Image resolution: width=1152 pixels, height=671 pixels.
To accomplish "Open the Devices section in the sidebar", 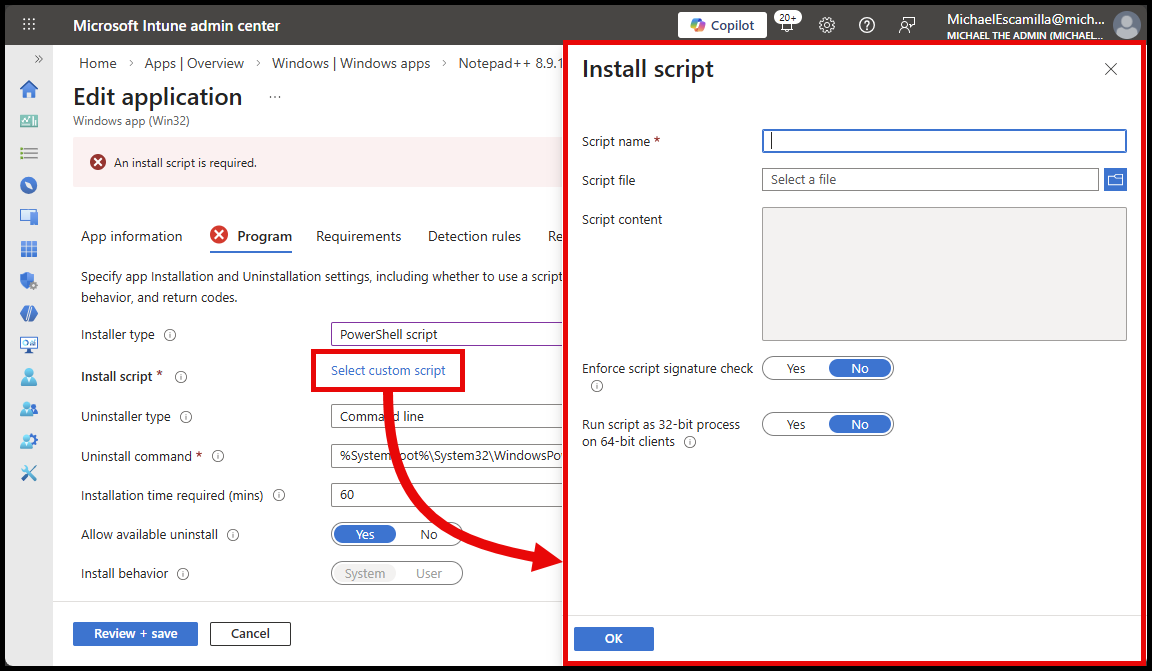I will point(29,185).
